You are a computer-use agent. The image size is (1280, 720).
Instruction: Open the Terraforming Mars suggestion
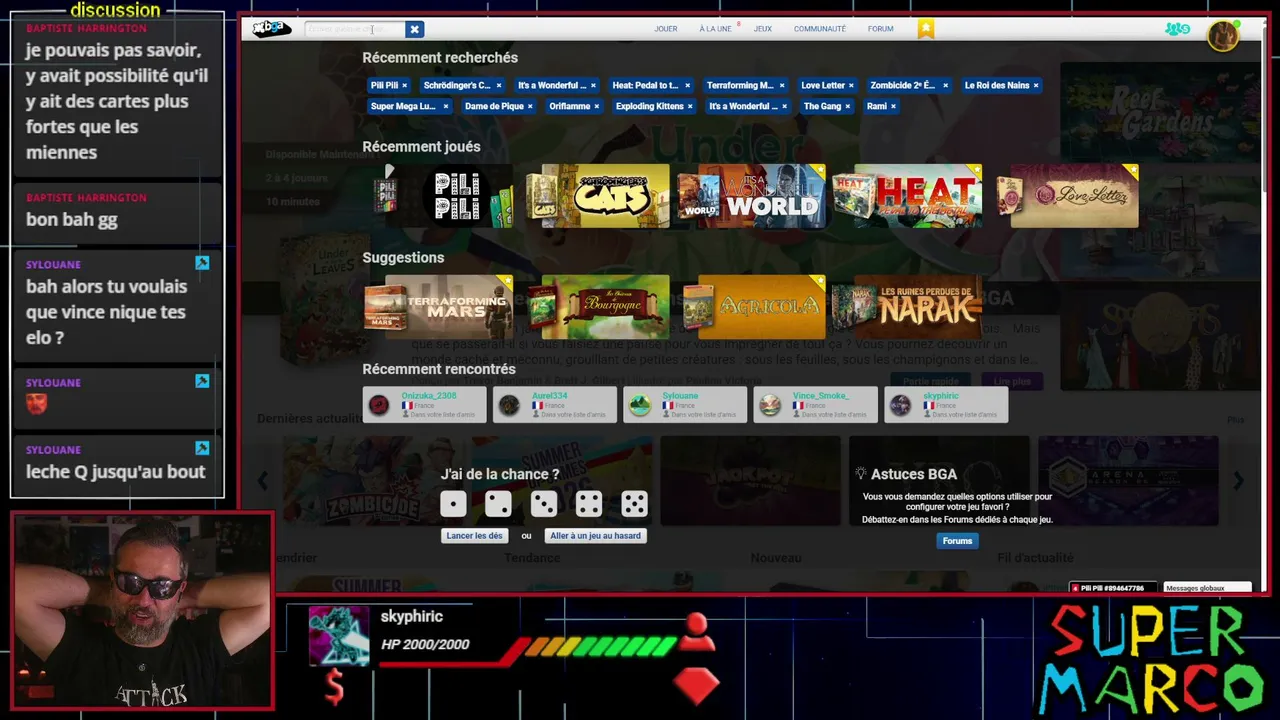click(438, 307)
